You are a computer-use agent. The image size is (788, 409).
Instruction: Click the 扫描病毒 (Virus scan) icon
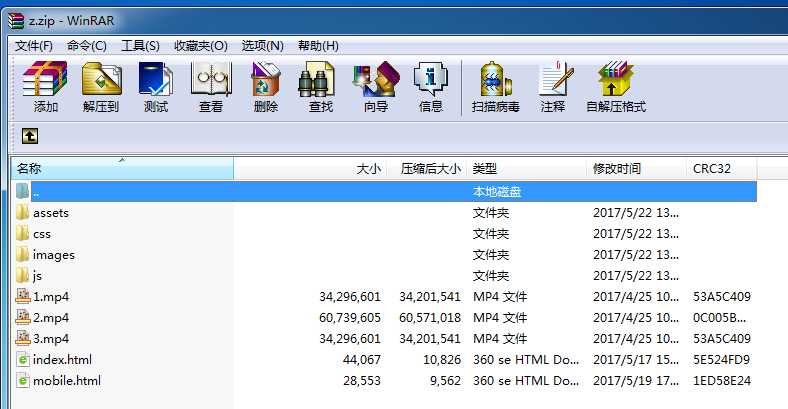[496, 79]
